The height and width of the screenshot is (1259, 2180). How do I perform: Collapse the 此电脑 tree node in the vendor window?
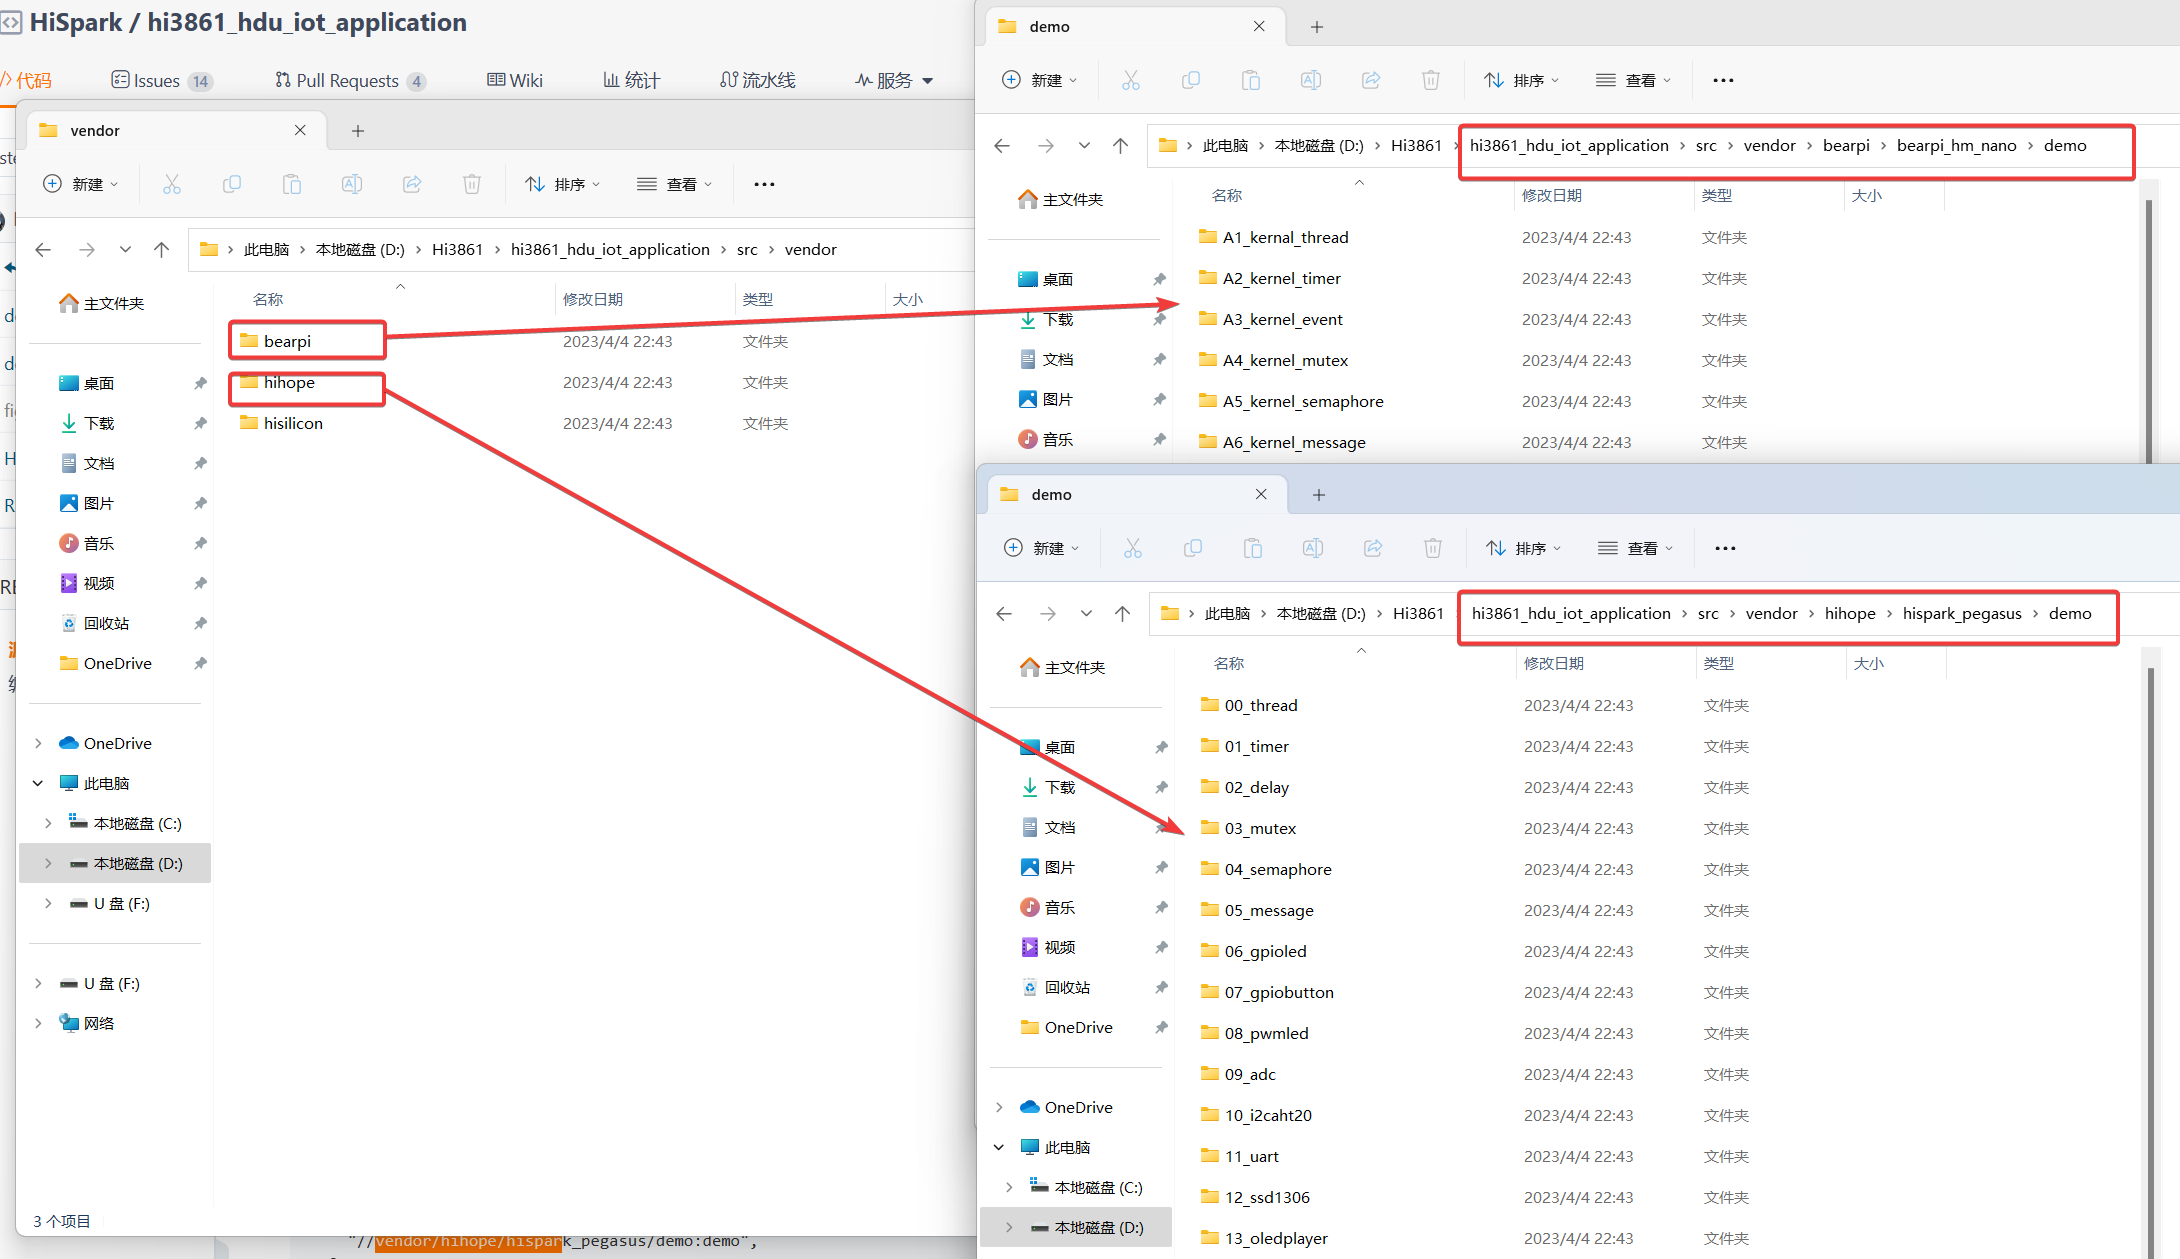tap(38, 783)
